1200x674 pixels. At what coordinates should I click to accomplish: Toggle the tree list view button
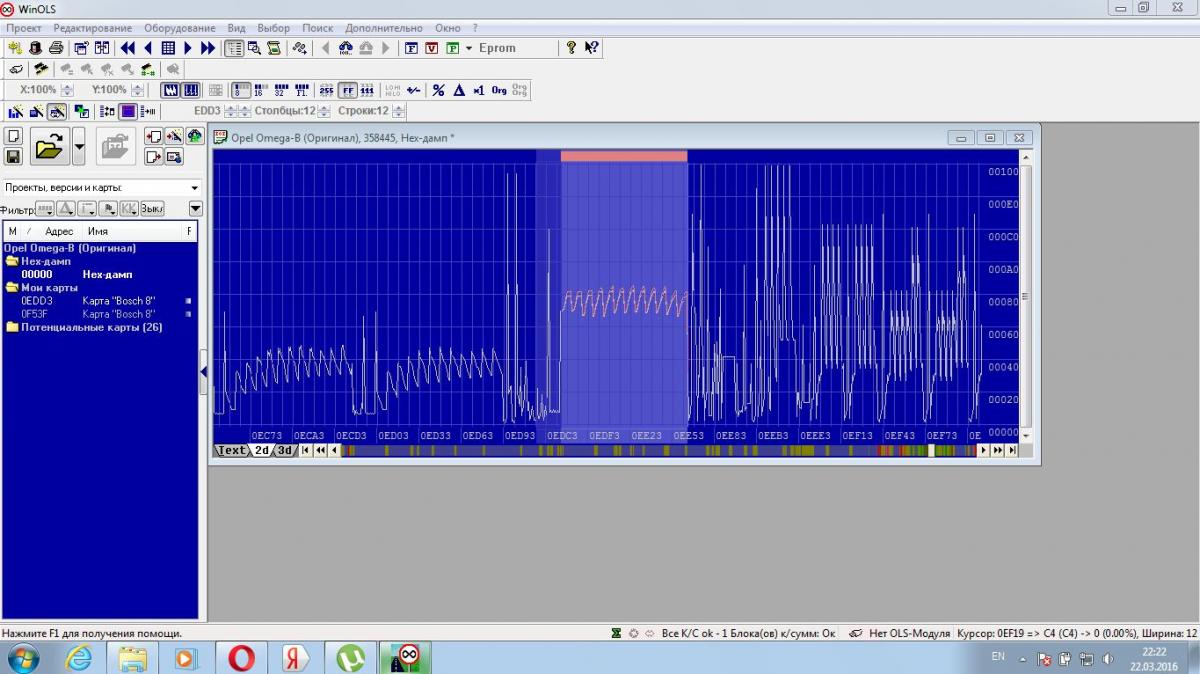tap(234, 48)
